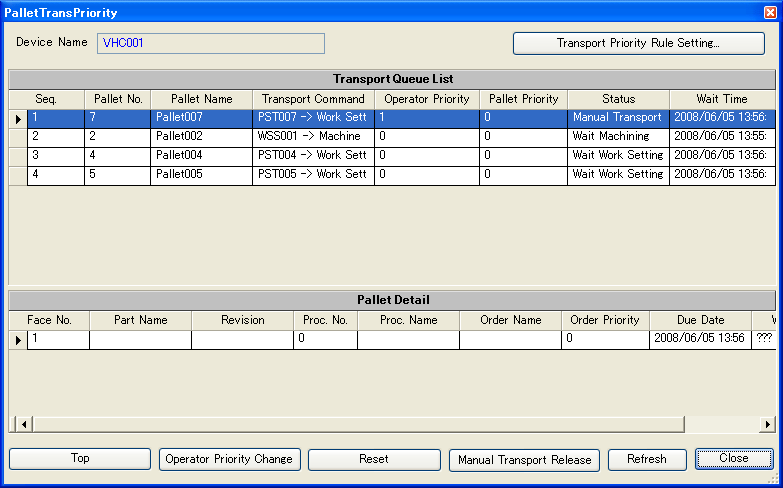Click the Device Name field VHC001
The image size is (783, 488).
(x=211, y=43)
